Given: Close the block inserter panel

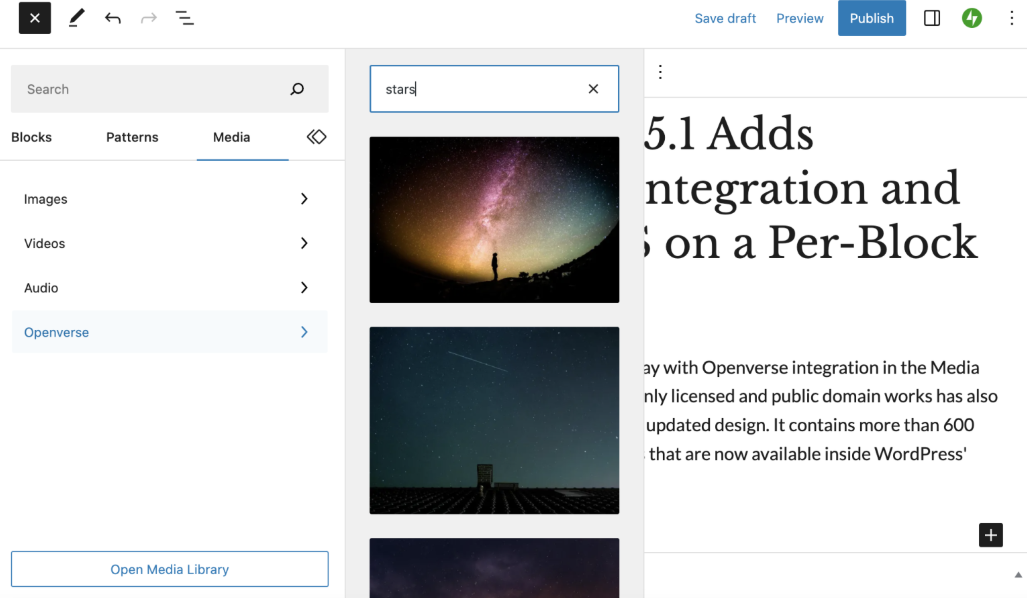Looking at the screenshot, I should tap(33, 17).
